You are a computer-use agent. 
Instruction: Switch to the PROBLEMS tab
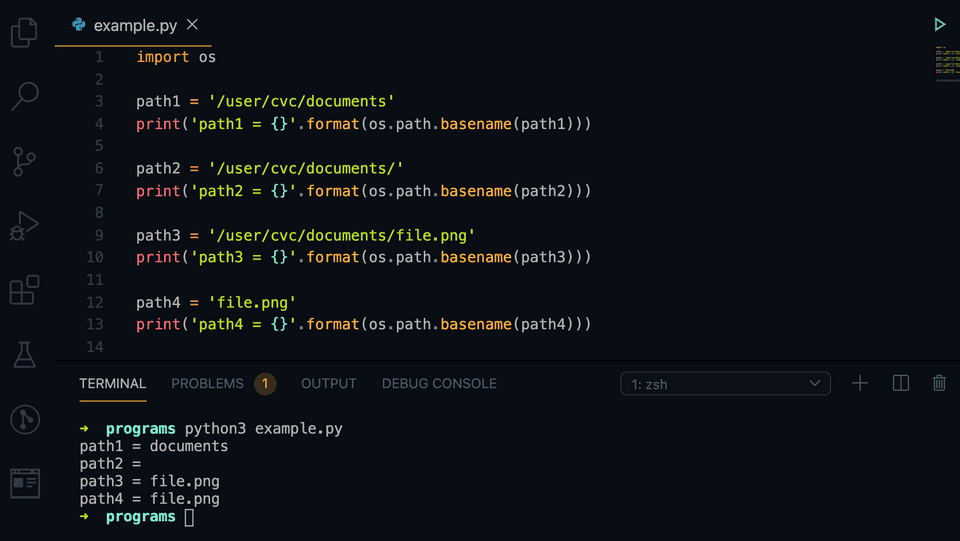coord(208,383)
